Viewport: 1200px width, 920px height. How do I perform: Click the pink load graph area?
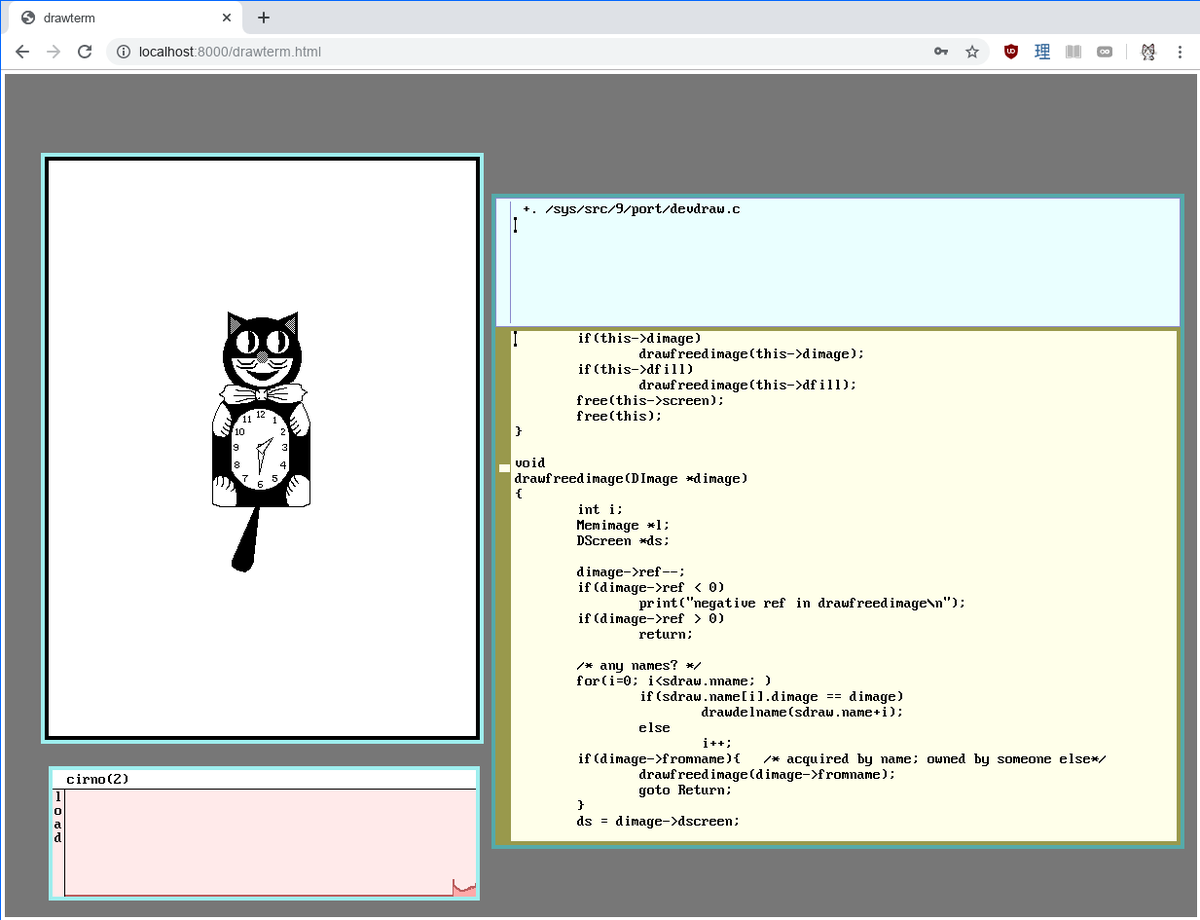coord(271,843)
